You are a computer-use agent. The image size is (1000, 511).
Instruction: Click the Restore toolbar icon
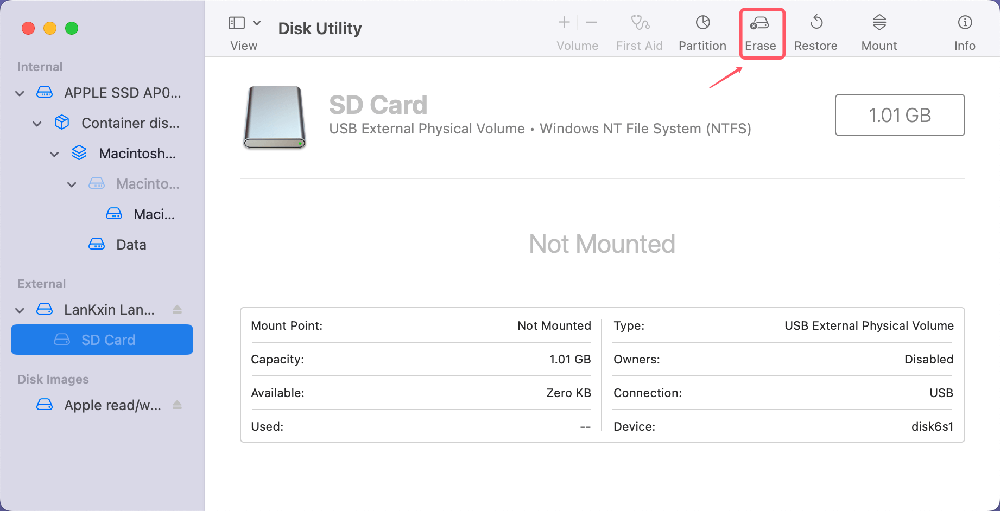[x=815, y=32]
